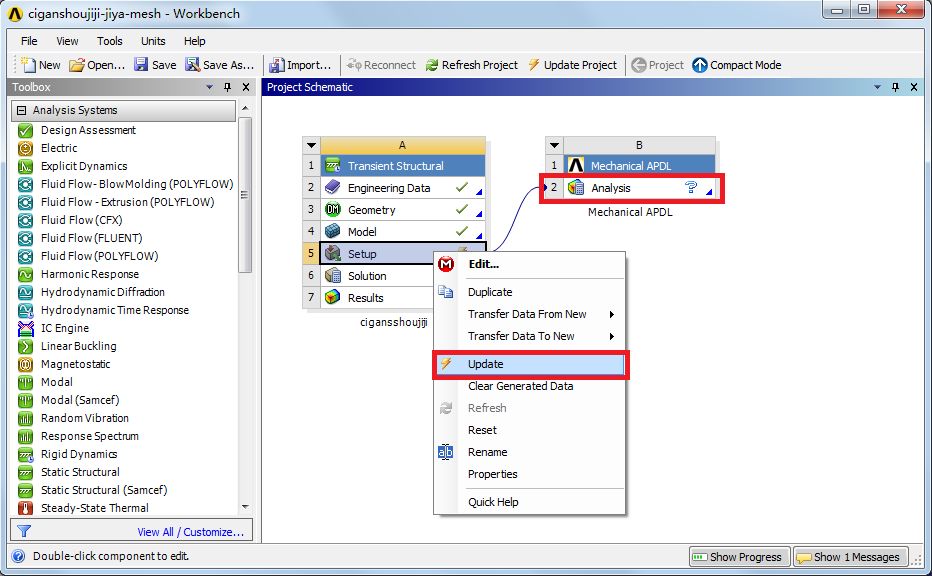This screenshot has height=576, width=932.
Task: Click the status bar help icon
Action: point(18,556)
